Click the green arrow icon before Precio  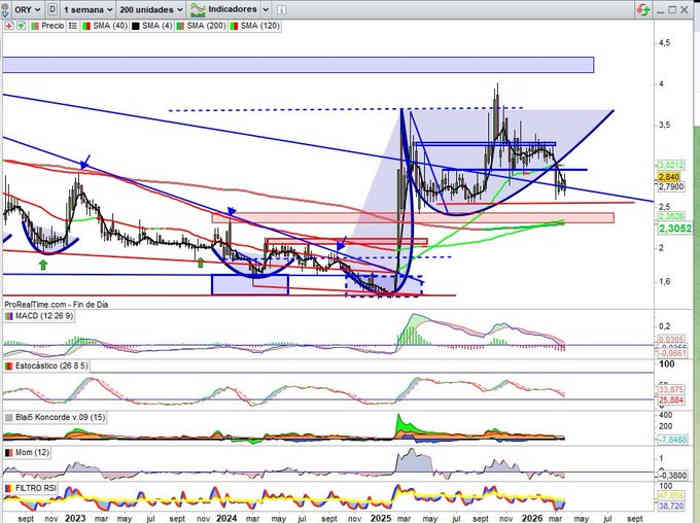pyautogui.click(x=20, y=25)
